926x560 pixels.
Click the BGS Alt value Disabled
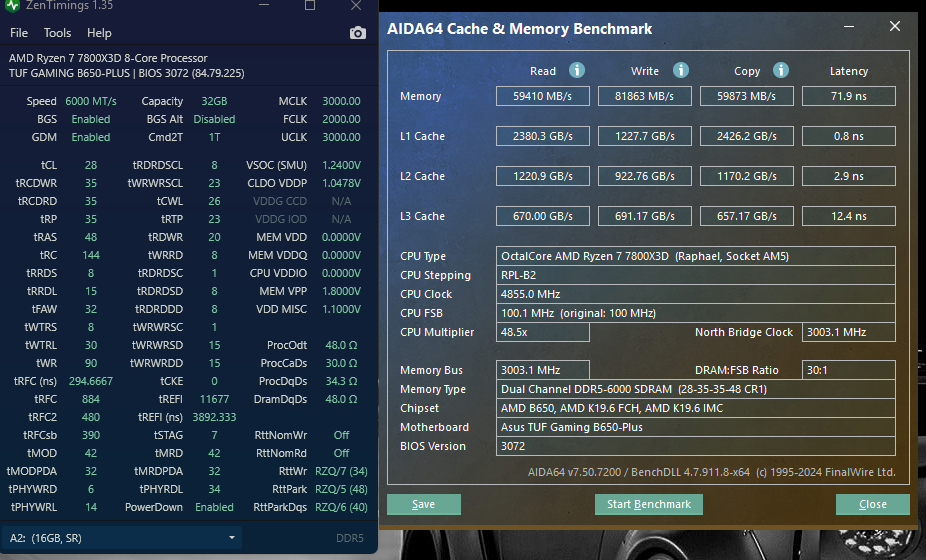point(214,119)
